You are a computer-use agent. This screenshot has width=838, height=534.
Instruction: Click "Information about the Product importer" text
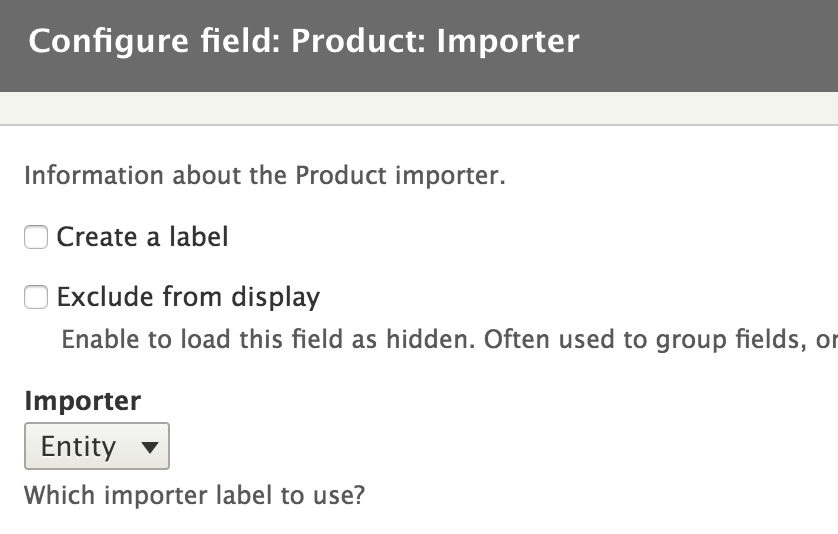pyautogui.click(x=264, y=176)
